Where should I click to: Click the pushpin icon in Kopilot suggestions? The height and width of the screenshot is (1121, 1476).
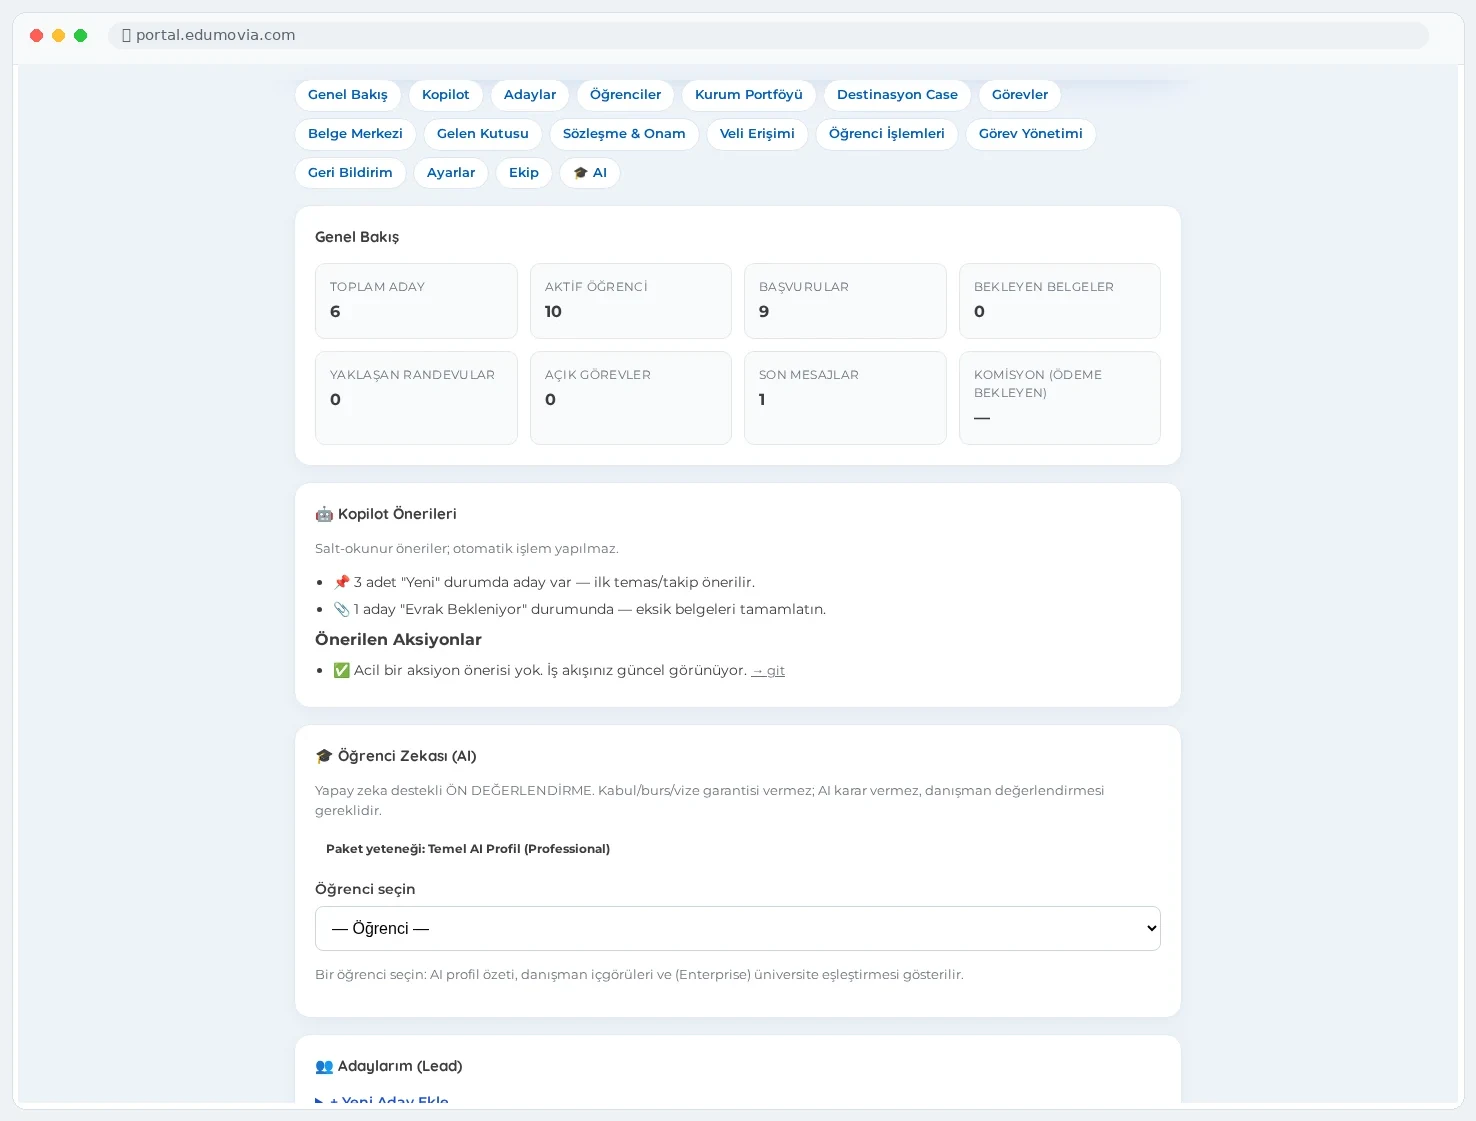342,582
